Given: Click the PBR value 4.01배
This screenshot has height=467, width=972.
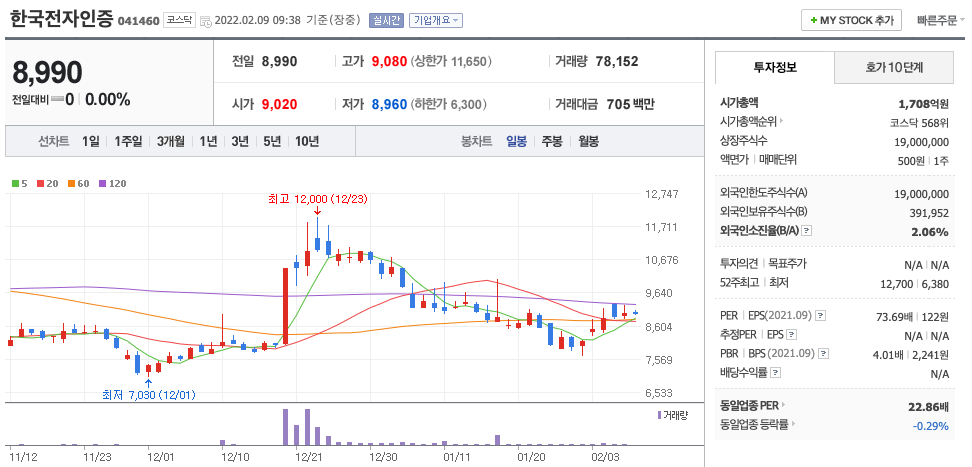Looking at the screenshot, I should coord(888,355).
